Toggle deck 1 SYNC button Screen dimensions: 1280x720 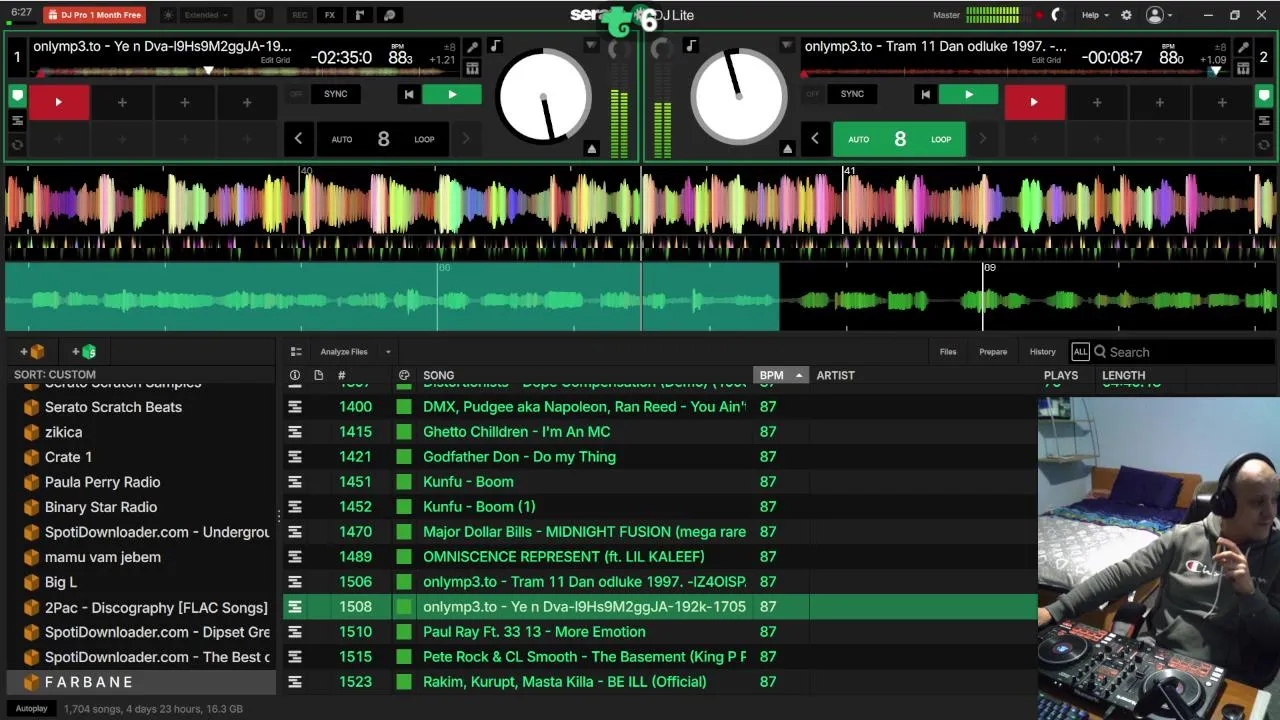coord(335,94)
